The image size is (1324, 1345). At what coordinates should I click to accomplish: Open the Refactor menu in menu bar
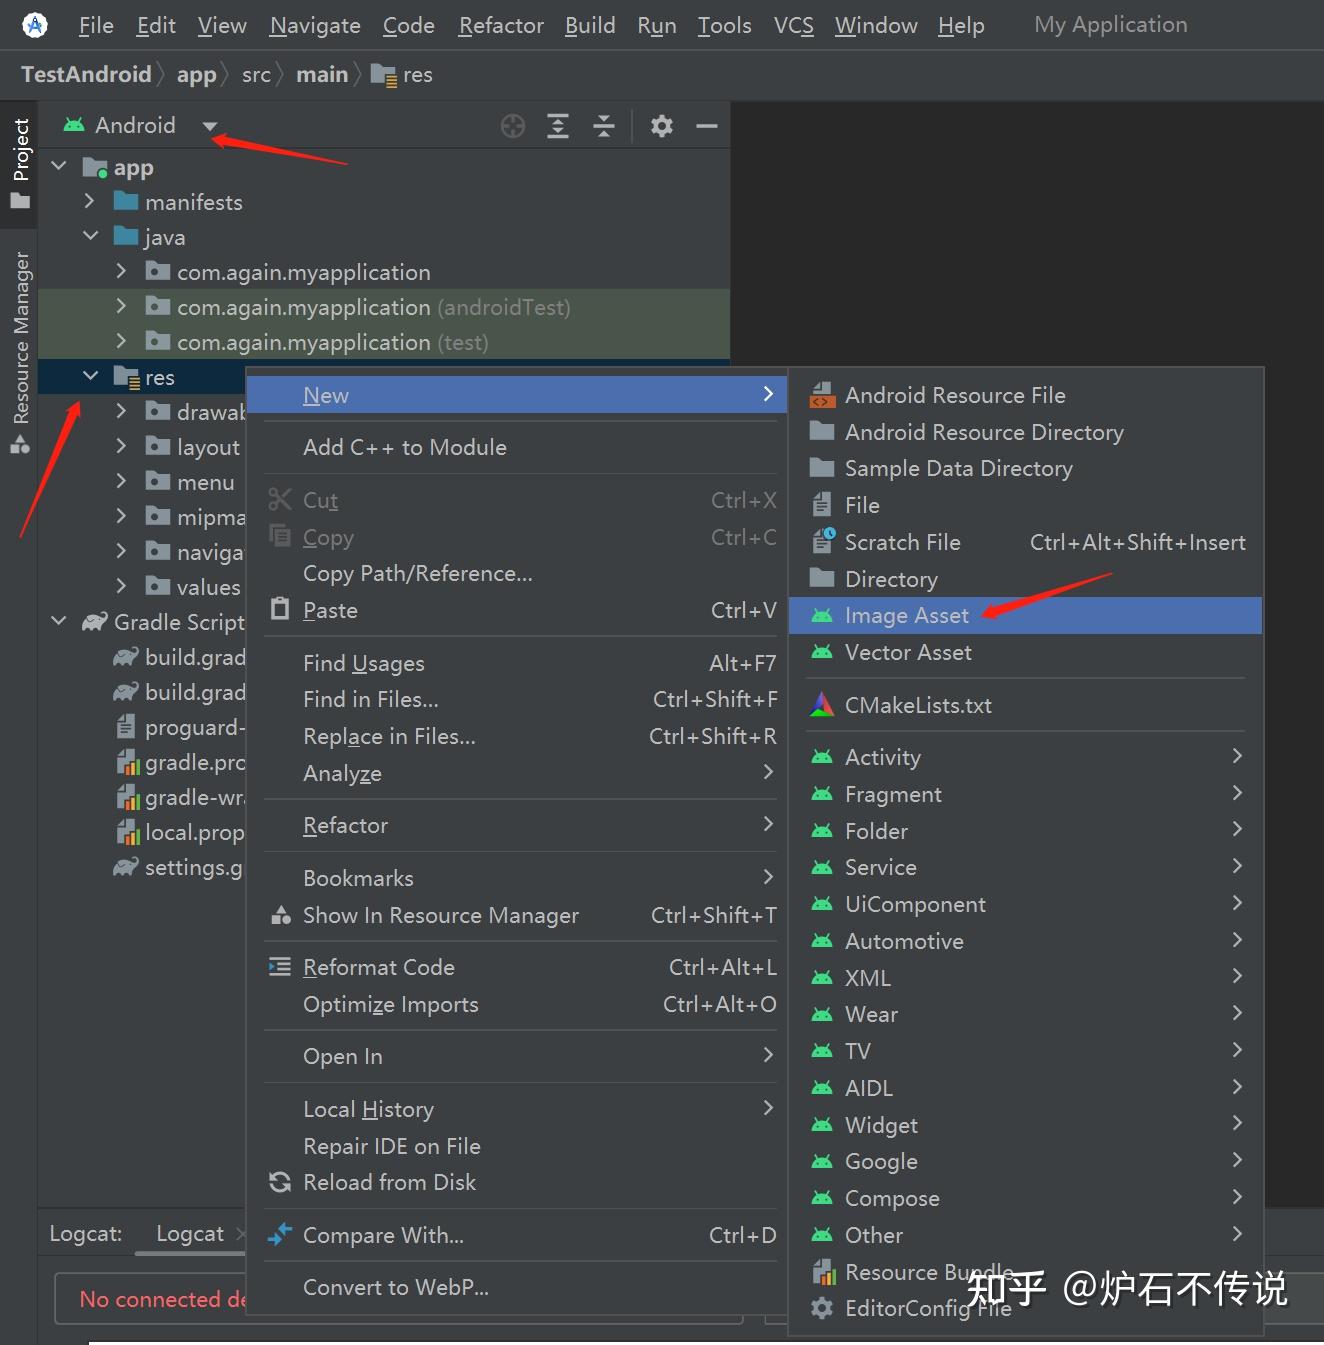501,25
